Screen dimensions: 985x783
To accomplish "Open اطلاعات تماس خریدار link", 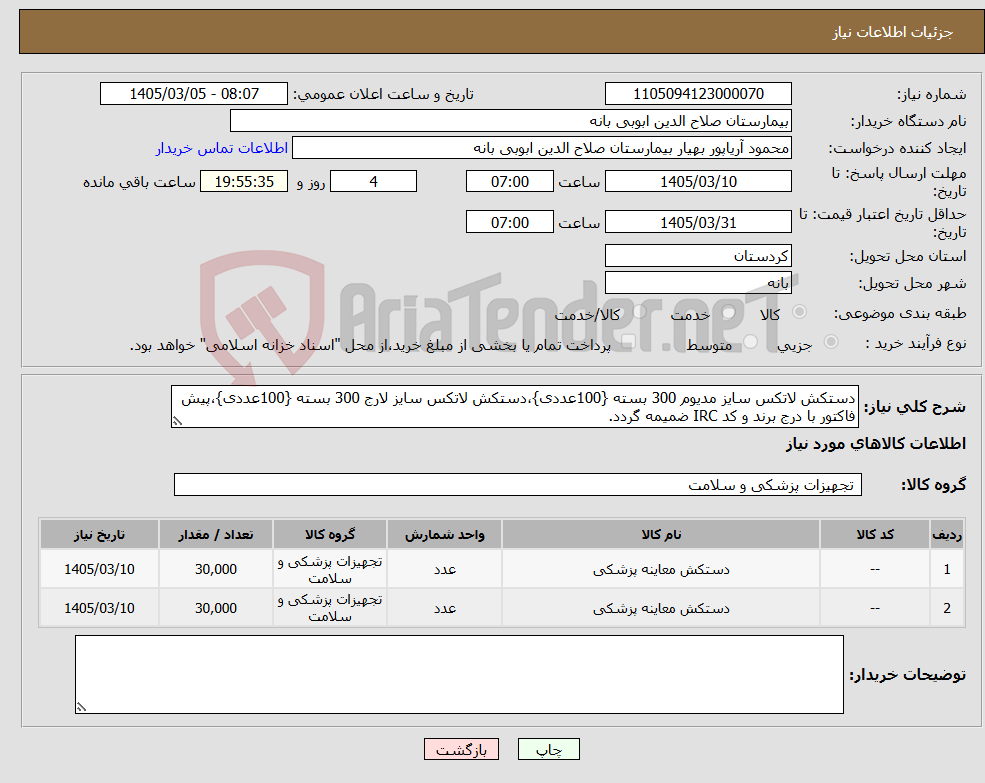I will tap(222, 148).
